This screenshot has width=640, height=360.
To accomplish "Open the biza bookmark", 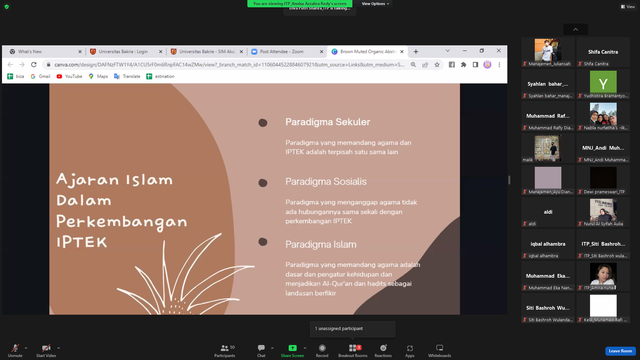I will 16,76.
